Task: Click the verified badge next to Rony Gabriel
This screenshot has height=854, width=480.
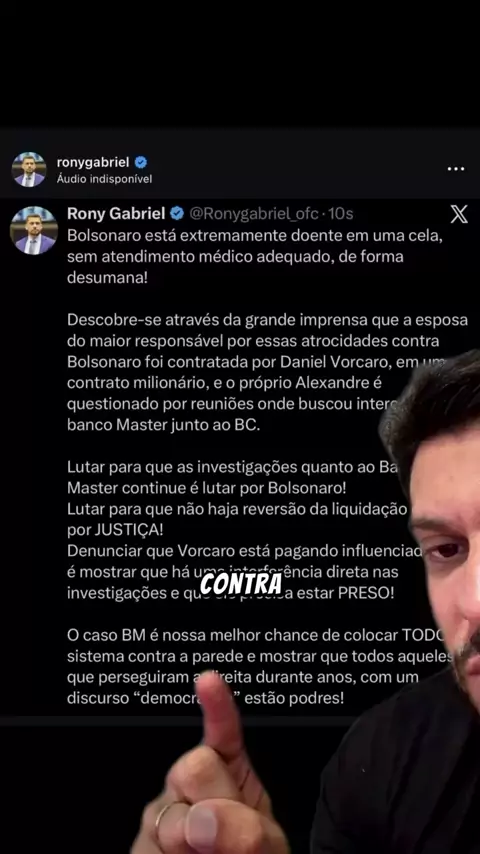Action: pyautogui.click(x=177, y=214)
